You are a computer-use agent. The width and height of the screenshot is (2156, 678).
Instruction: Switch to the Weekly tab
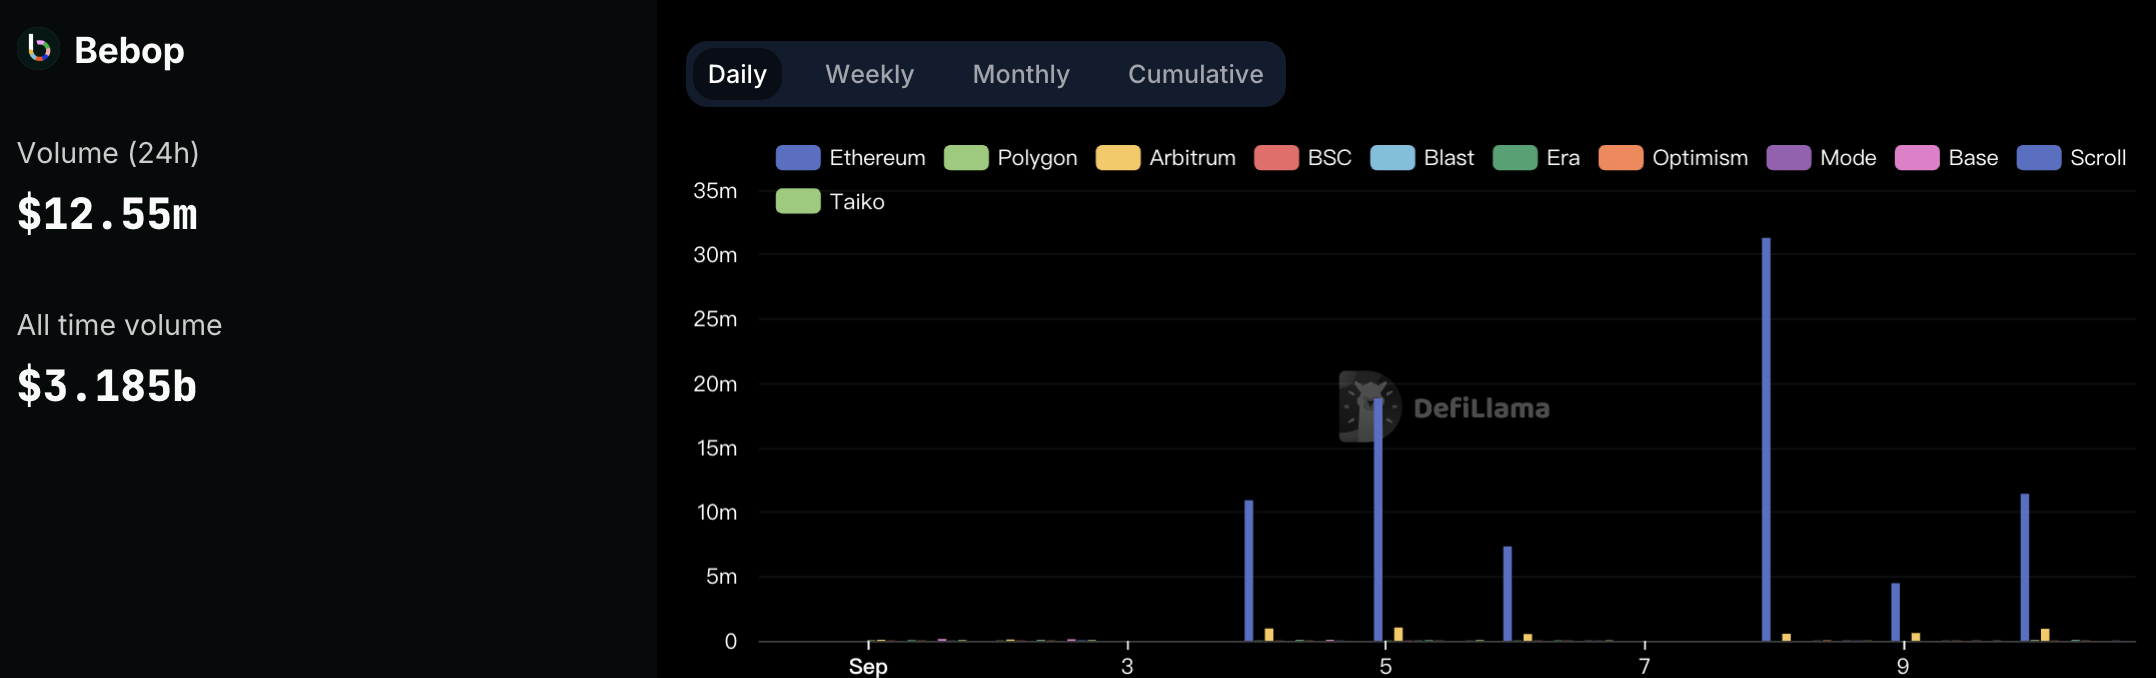coord(870,74)
